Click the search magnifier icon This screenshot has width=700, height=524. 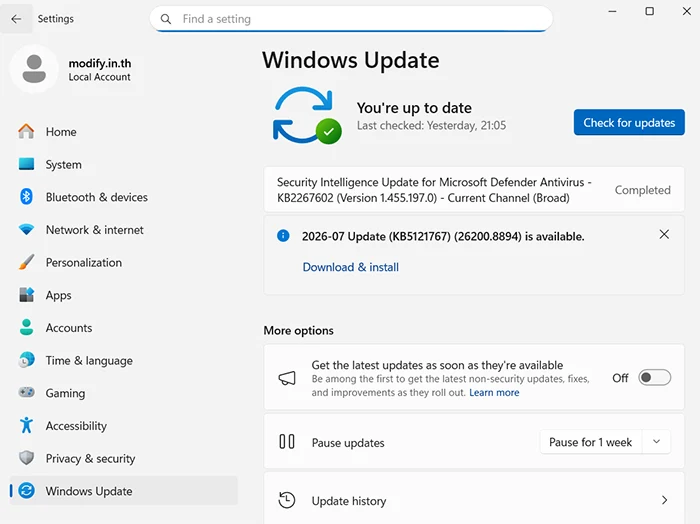[x=166, y=19]
